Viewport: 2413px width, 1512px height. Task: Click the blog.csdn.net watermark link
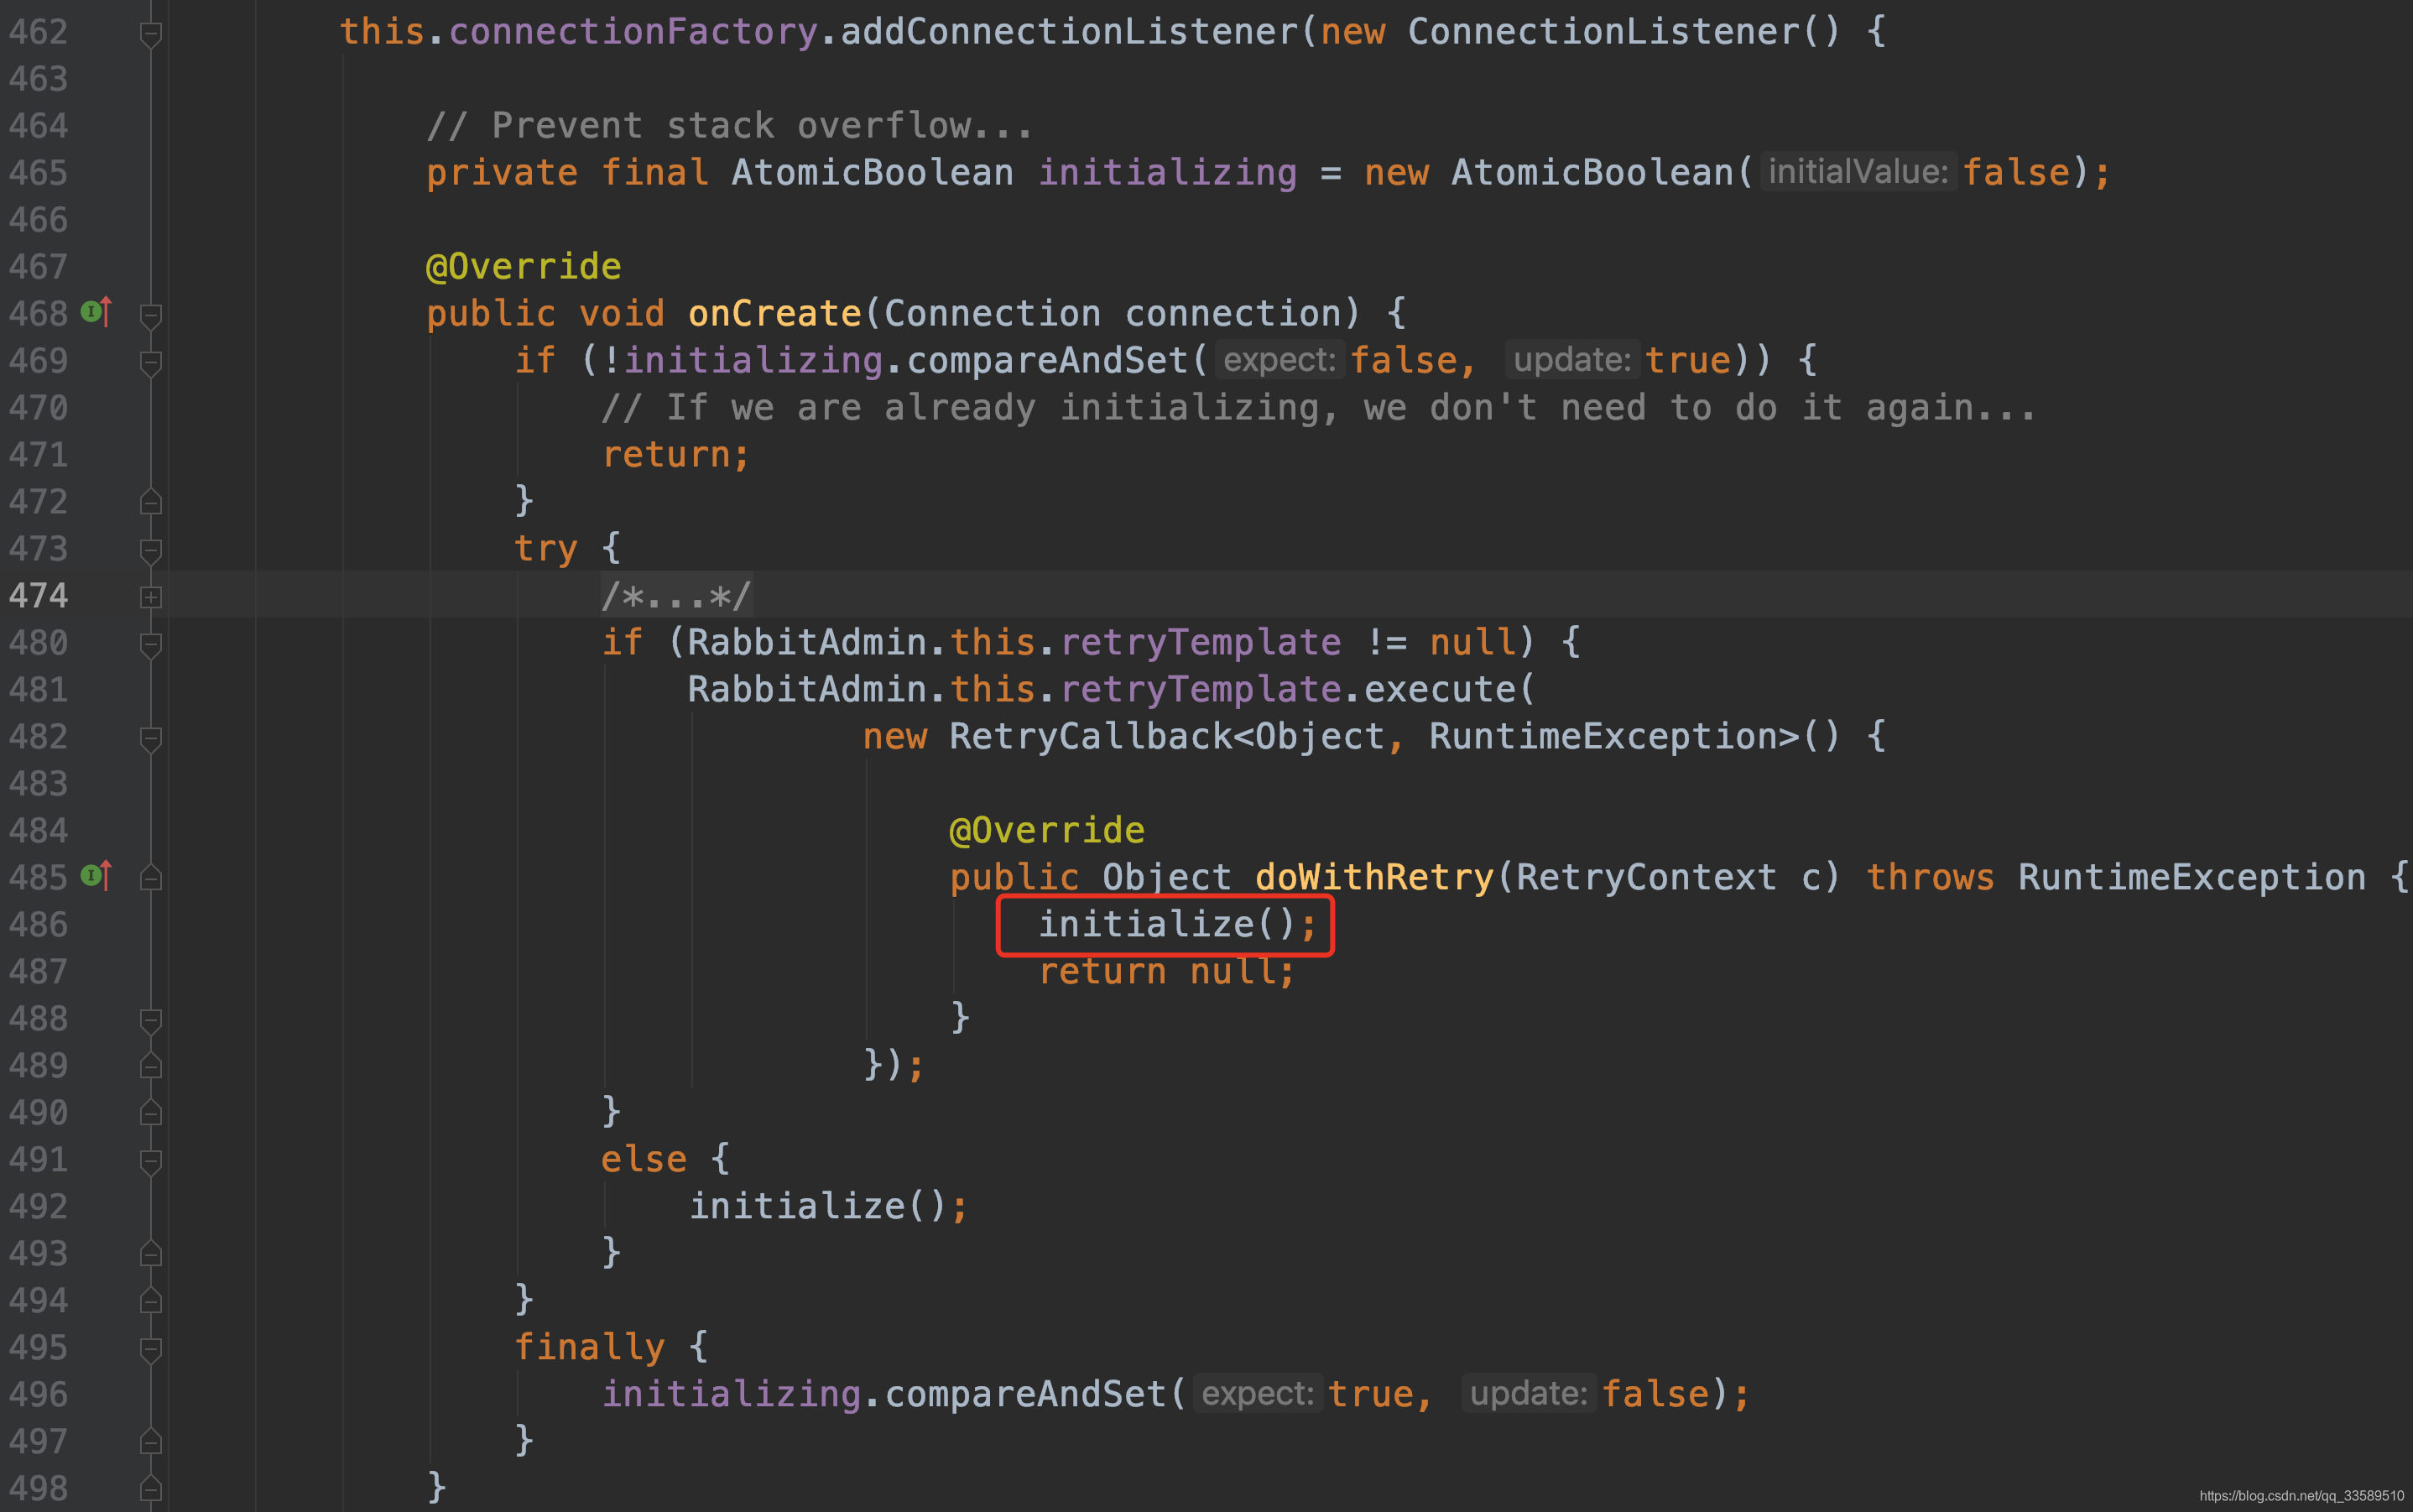[2301, 1496]
